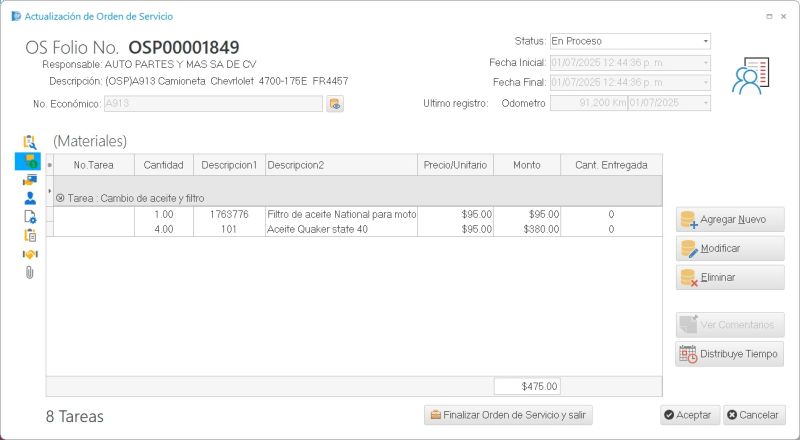Open the clipboard with wrench sidebar icon
Image resolution: width=800 pixels, height=440 pixels.
[x=30, y=142]
